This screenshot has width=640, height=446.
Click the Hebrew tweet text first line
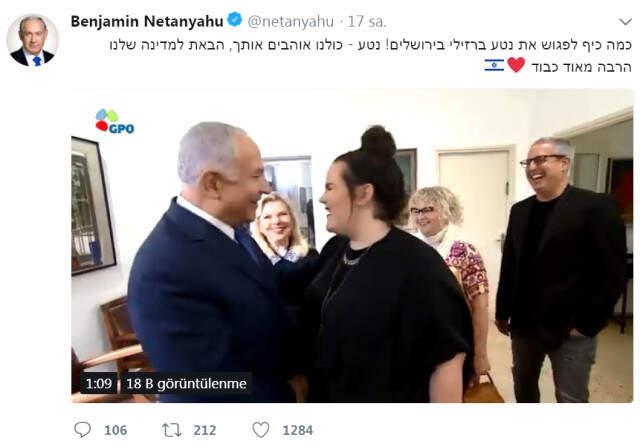point(371,45)
